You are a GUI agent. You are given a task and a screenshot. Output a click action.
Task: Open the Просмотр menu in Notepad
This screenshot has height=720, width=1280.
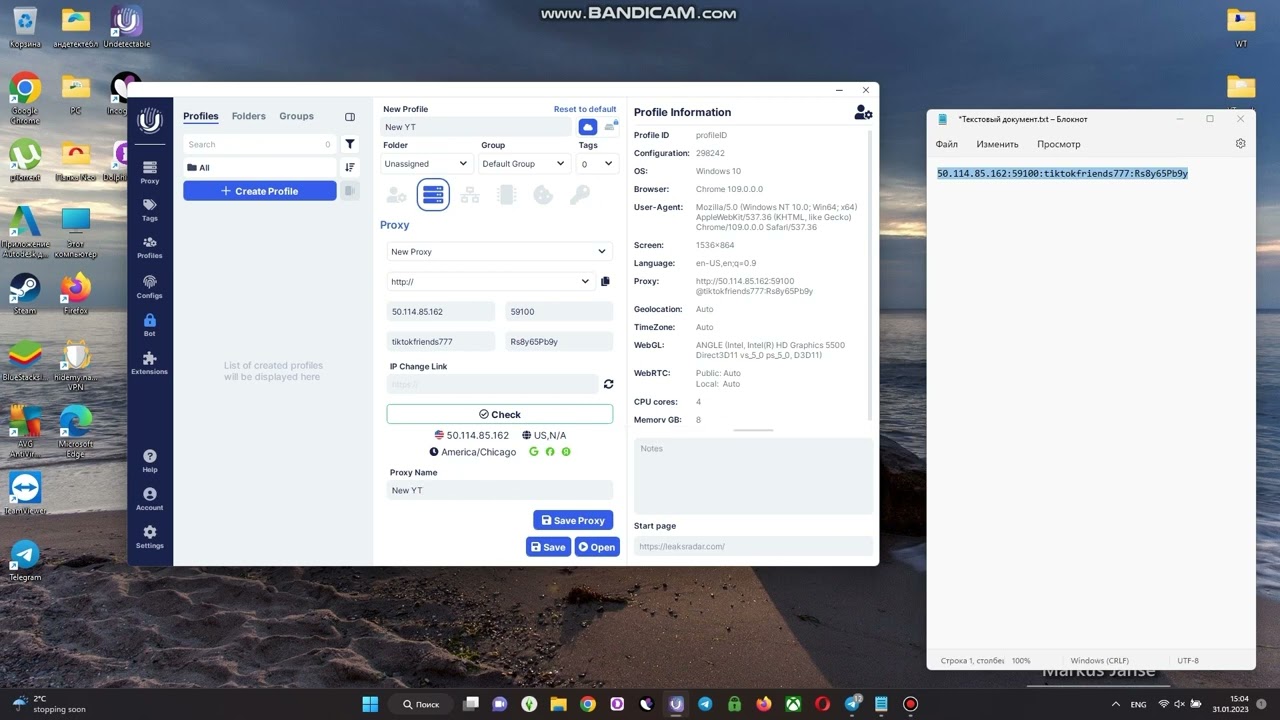point(1058,144)
